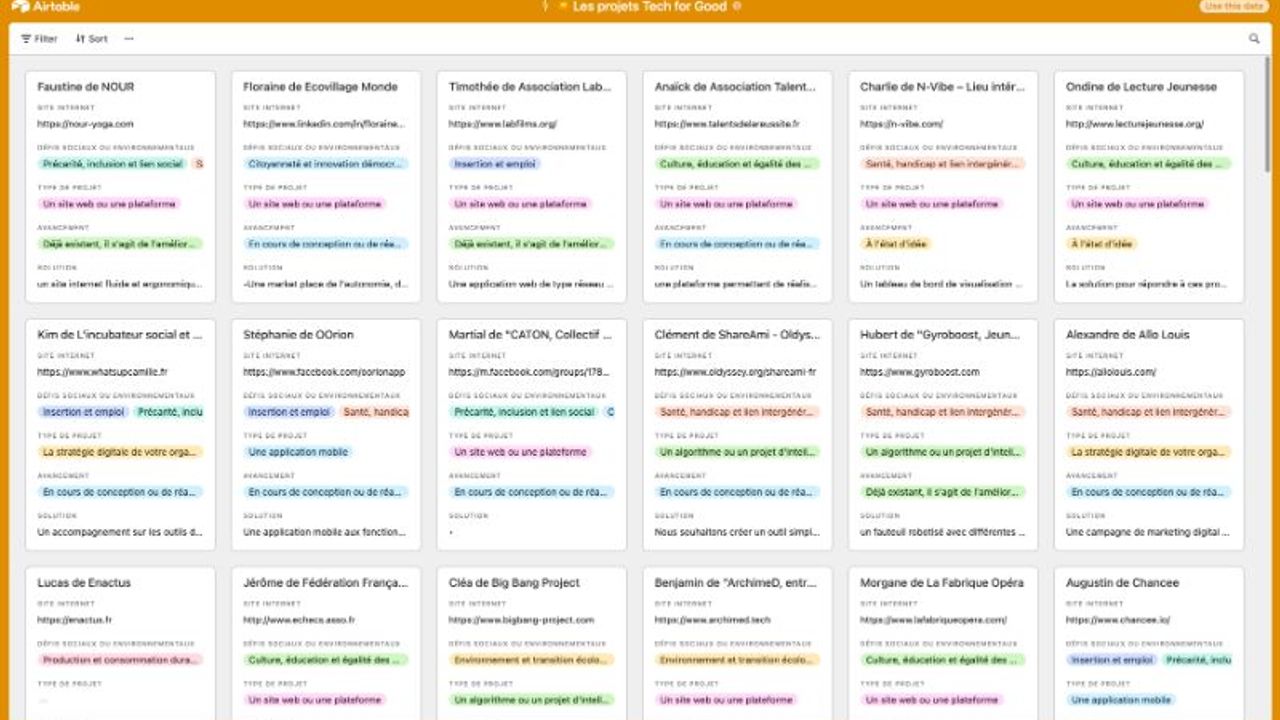Open the Filter options
The height and width of the screenshot is (720, 1280).
tap(39, 39)
